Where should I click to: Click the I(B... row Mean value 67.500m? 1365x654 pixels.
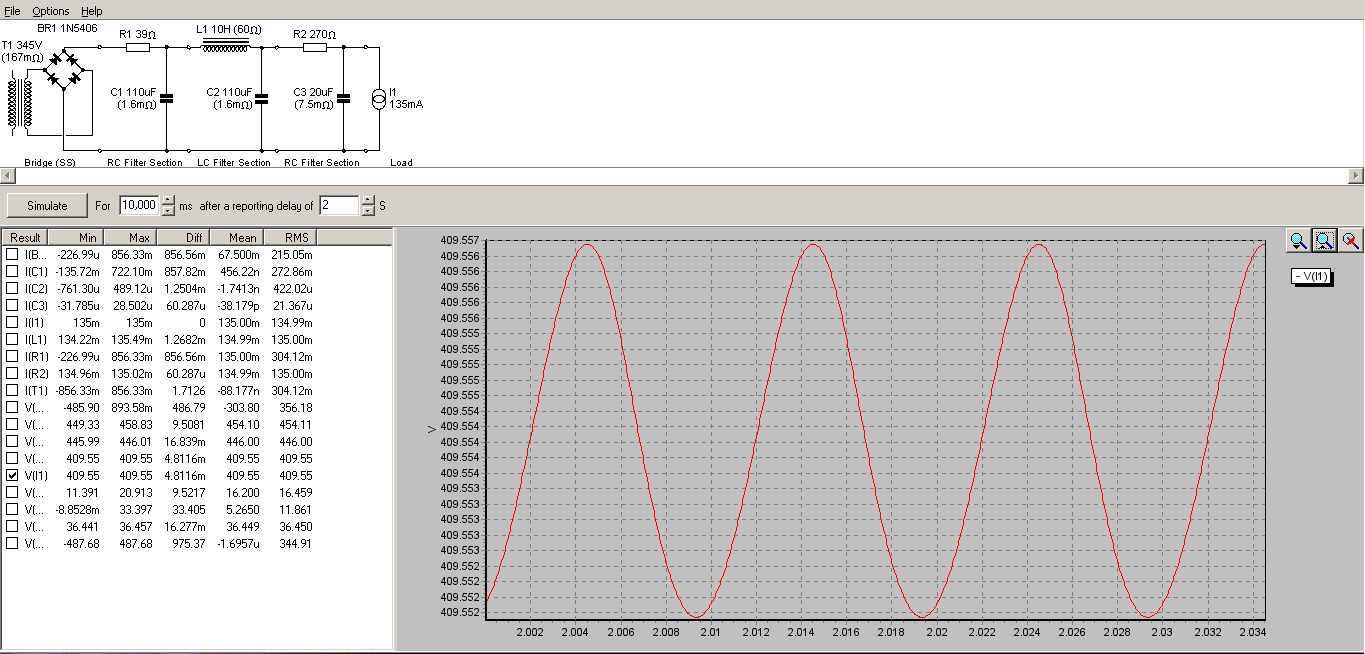pos(240,254)
